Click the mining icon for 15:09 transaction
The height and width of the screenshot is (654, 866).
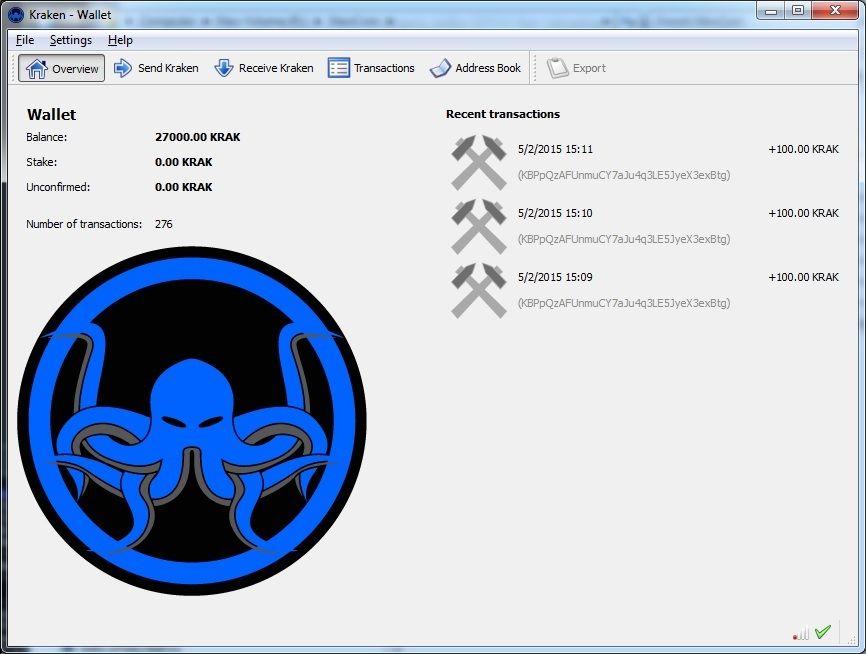pos(478,291)
